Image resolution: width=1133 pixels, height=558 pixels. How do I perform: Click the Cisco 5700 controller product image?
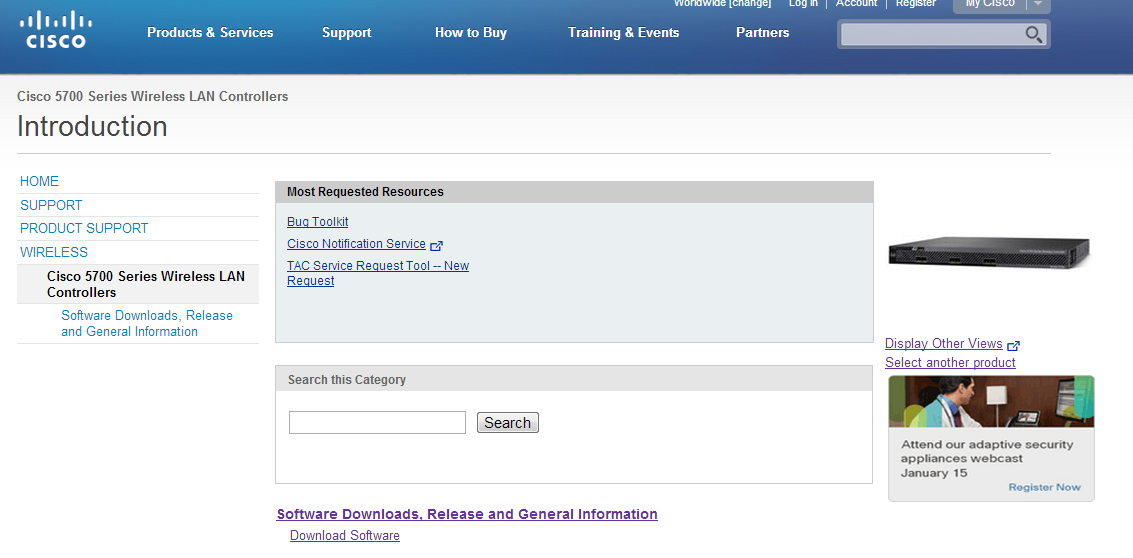pos(989,253)
